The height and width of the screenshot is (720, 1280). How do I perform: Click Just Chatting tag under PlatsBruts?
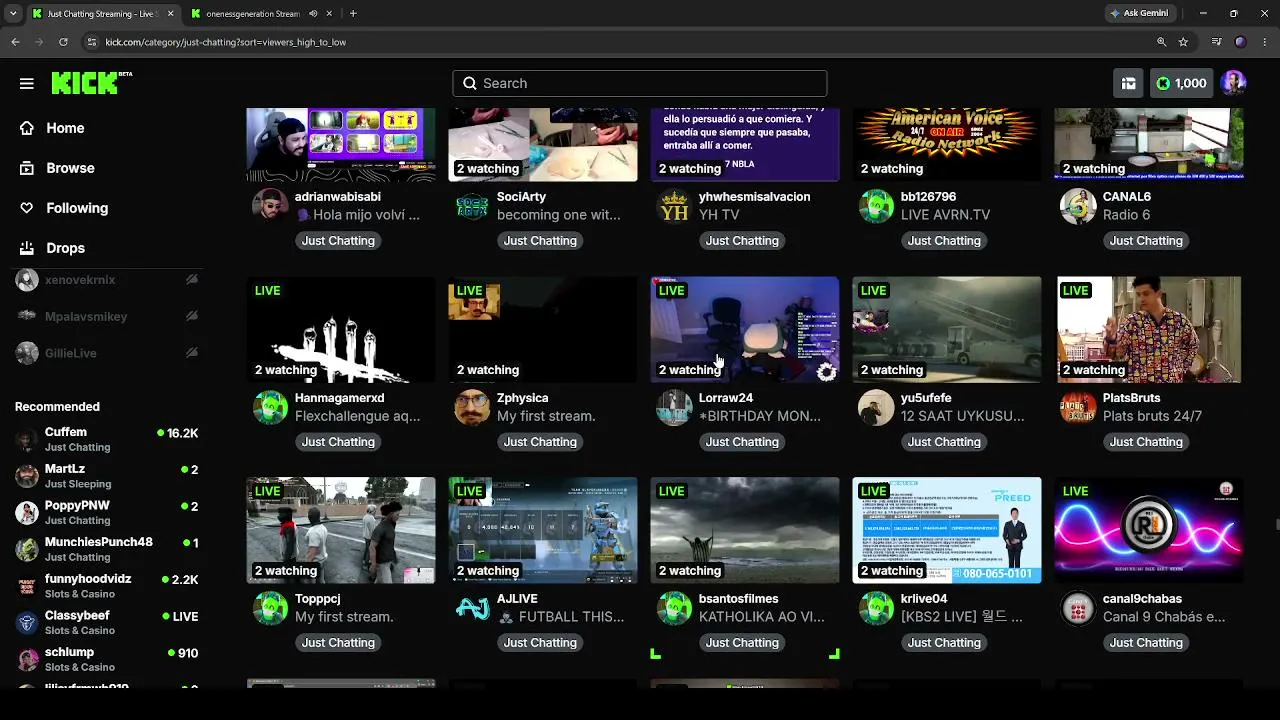click(x=1146, y=442)
